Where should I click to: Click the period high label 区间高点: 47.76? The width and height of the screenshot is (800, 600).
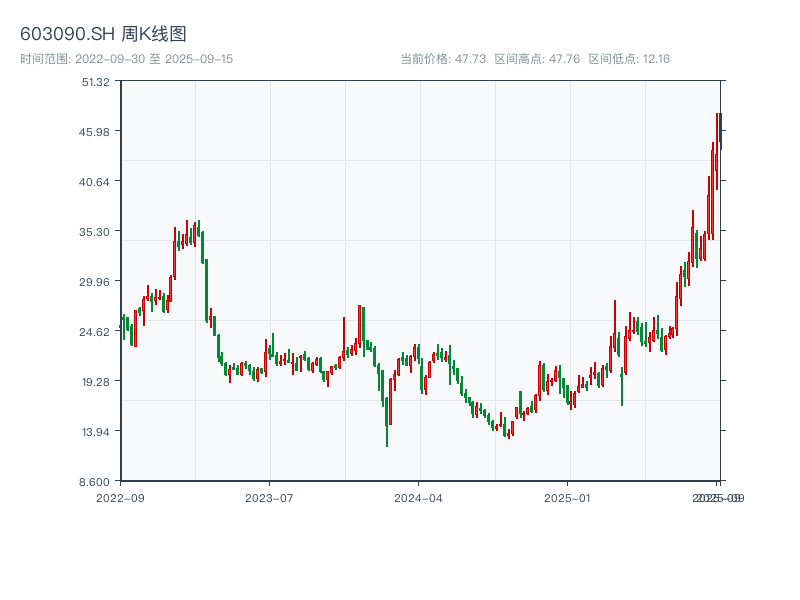[537, 59]
